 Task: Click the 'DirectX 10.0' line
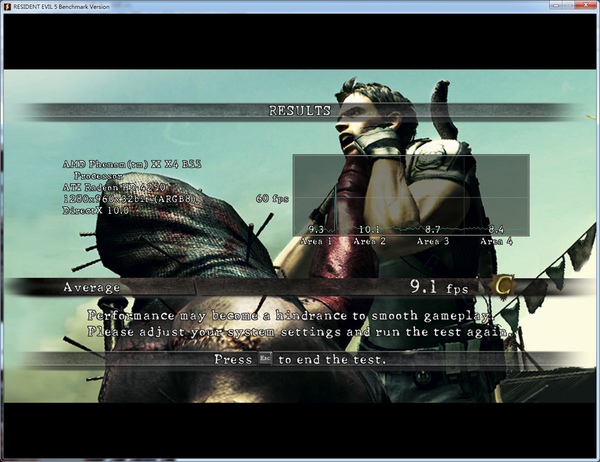(96, 211)
